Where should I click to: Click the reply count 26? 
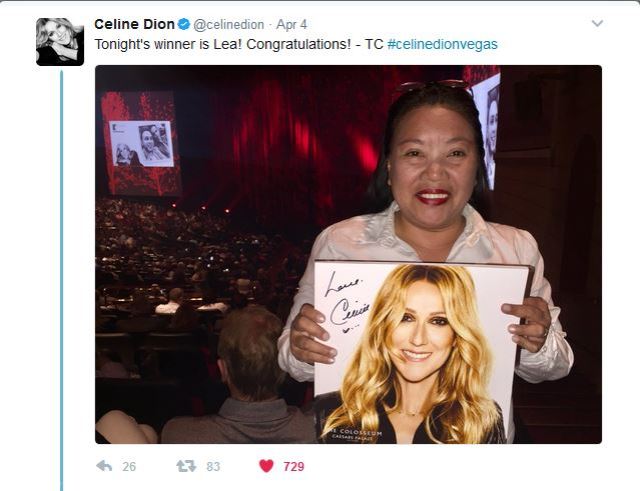pyautogui.click(x=129, y=466)
